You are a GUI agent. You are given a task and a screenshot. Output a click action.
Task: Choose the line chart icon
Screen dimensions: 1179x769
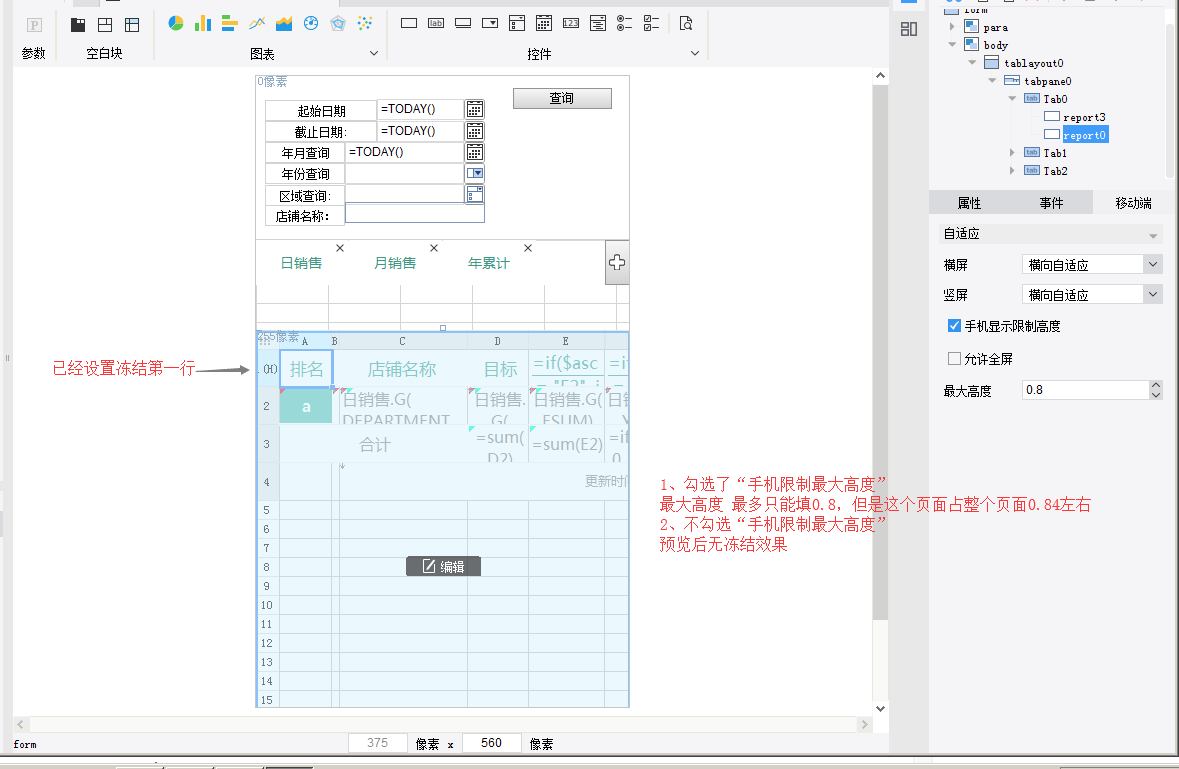[257, 23]
